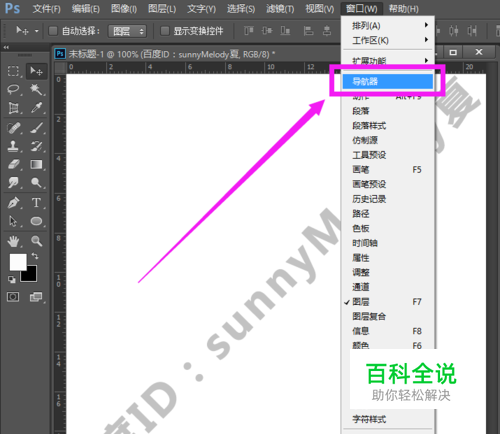Select the Lasso tool

[13, 89]
